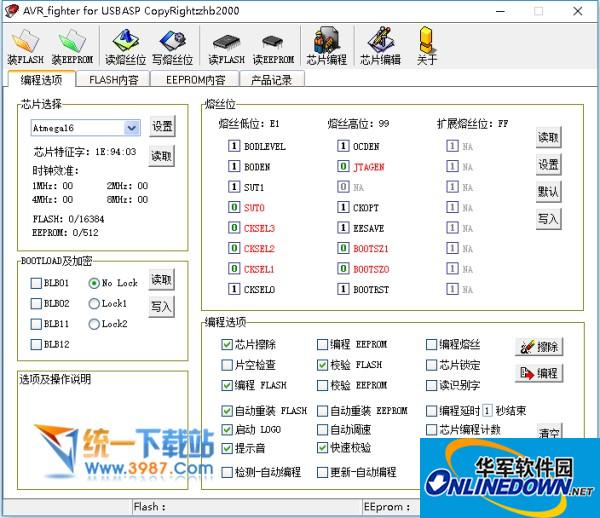This screenshot has height=518, width=600.
Task: Toggle the BLB12 checkbox
Action: [36, 344]
